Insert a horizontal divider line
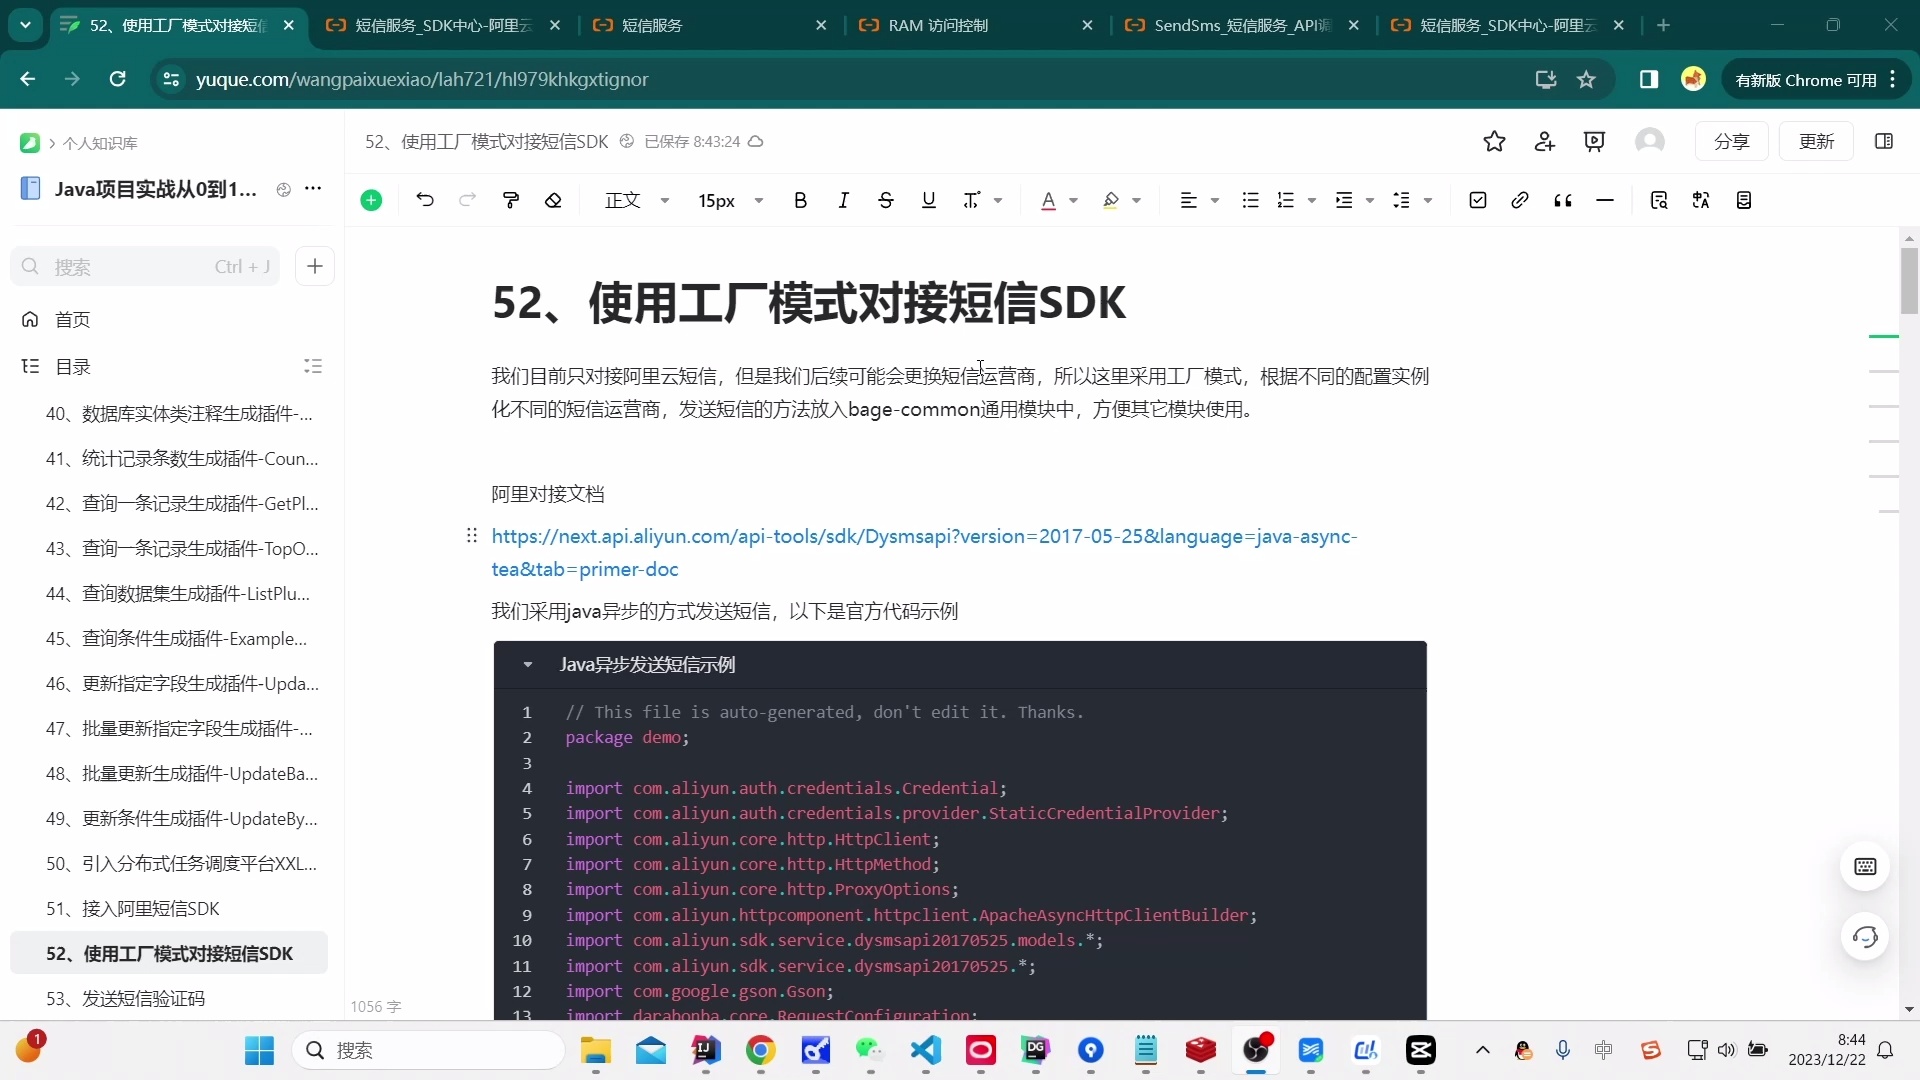 [x=1604, y=200]
